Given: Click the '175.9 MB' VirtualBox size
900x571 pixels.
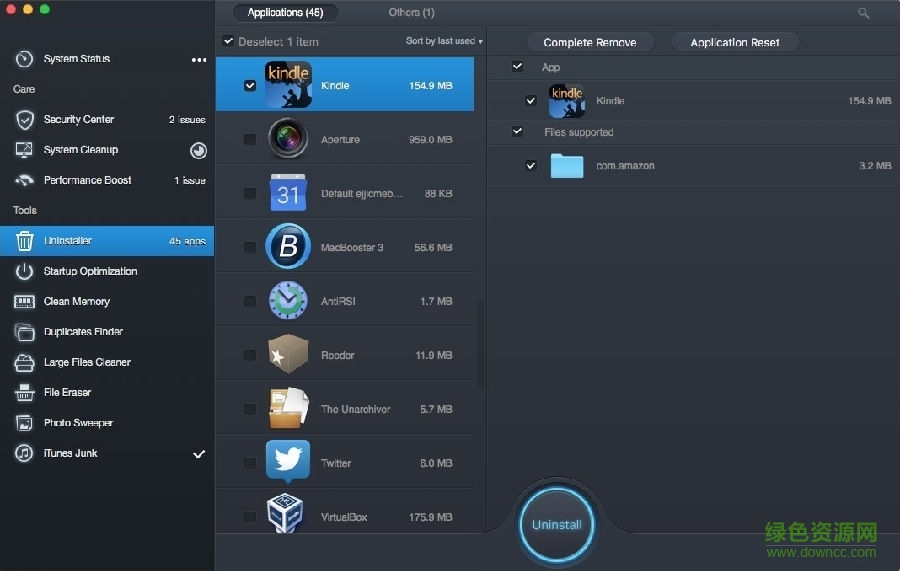Looking at the screenshot, I should (430, 517).
